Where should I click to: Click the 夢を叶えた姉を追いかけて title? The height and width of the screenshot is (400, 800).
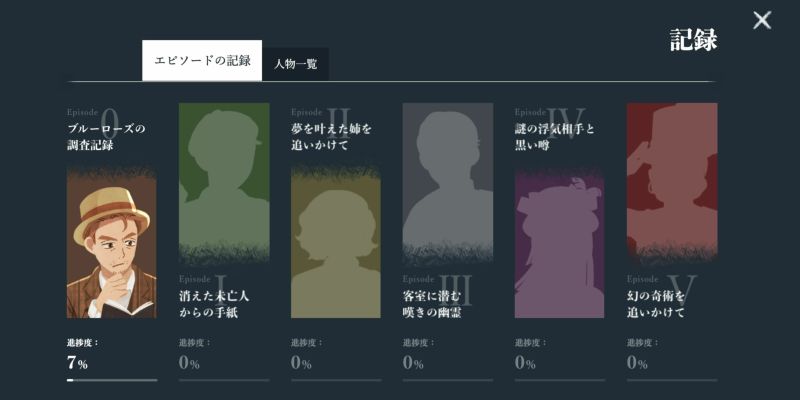331,137
